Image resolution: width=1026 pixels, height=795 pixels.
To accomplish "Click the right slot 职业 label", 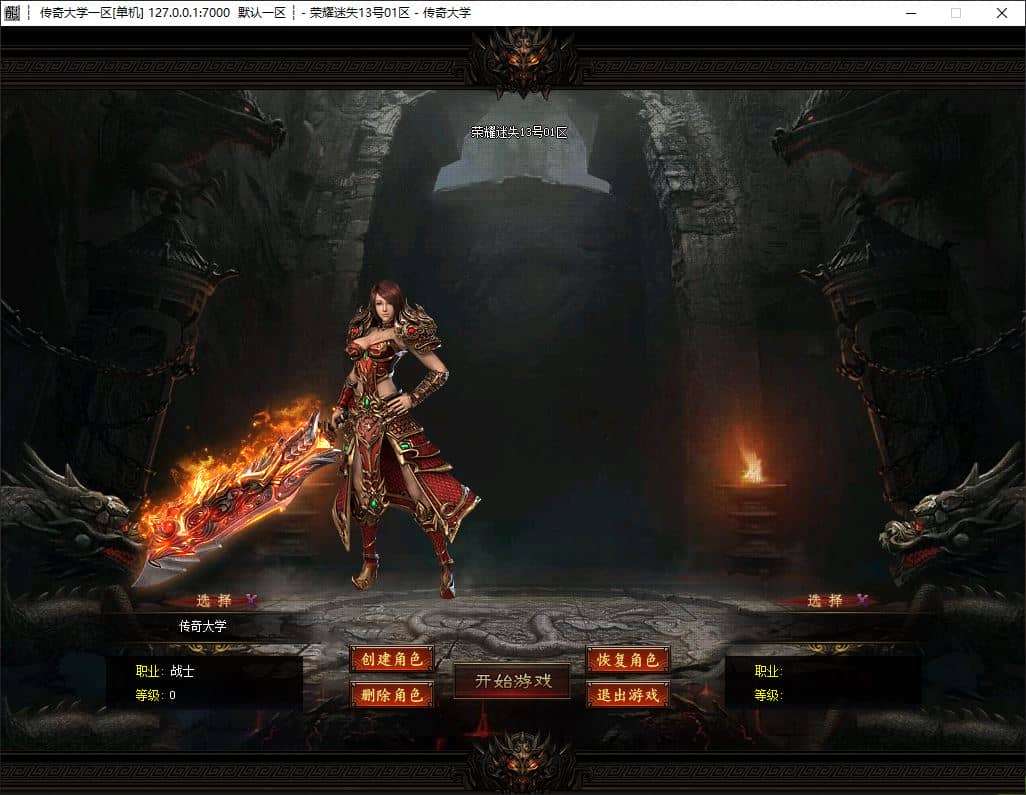I will point(769,671).
